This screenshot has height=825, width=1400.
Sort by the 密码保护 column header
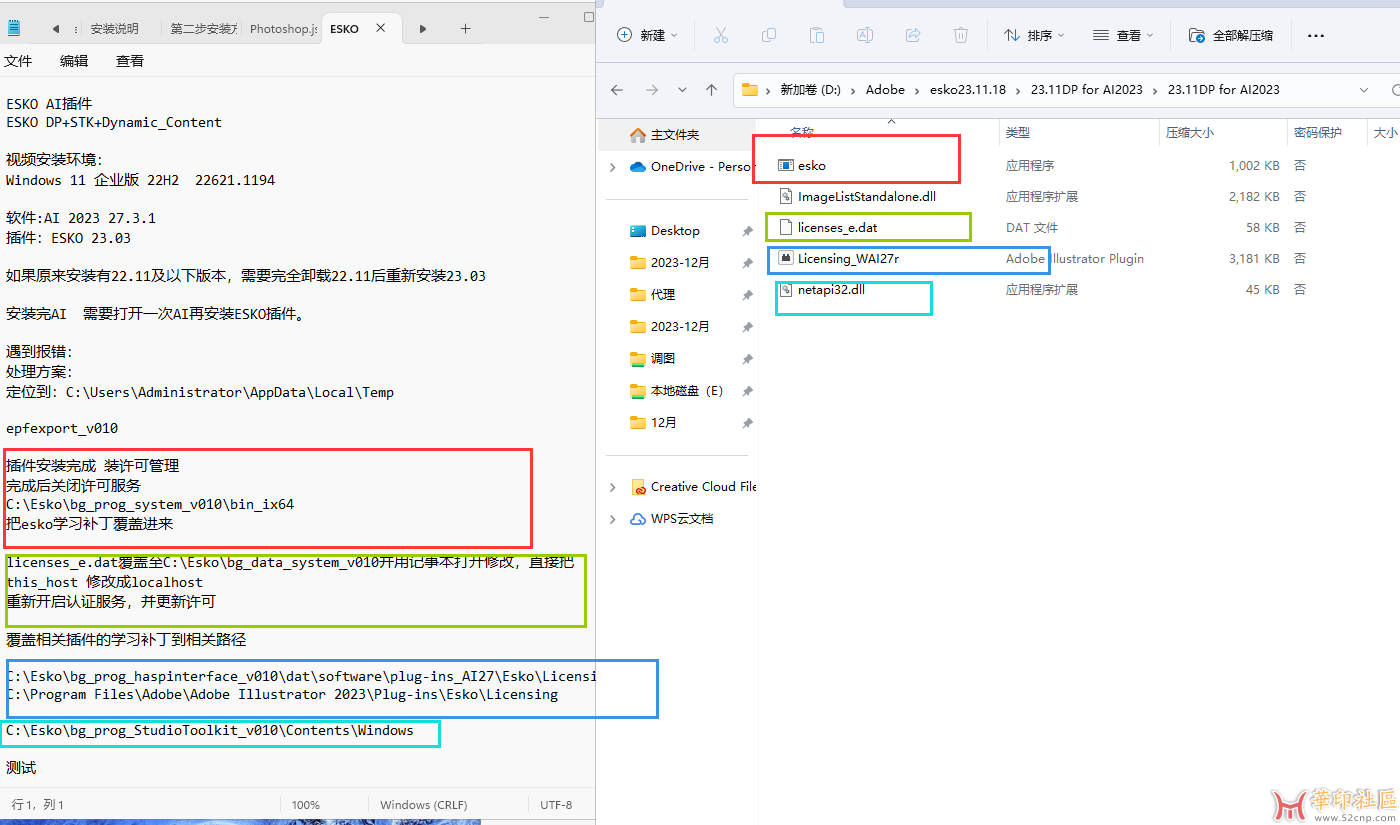pyautogui.click(x=1317, y=132)
